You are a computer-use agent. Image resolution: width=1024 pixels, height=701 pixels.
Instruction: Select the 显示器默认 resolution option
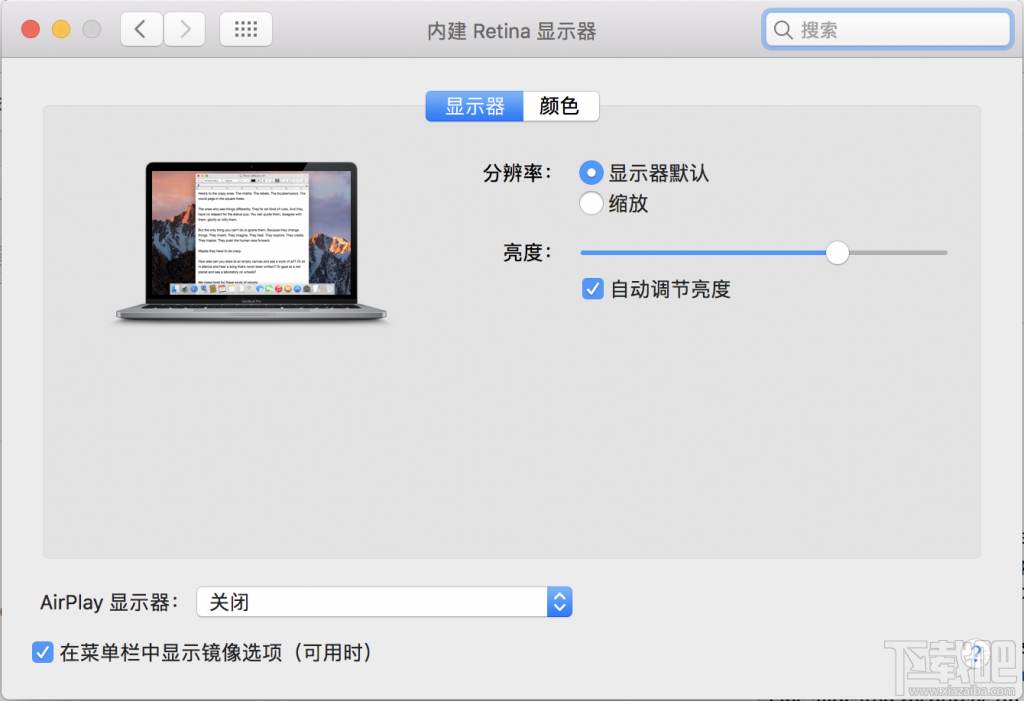[592, 172]
